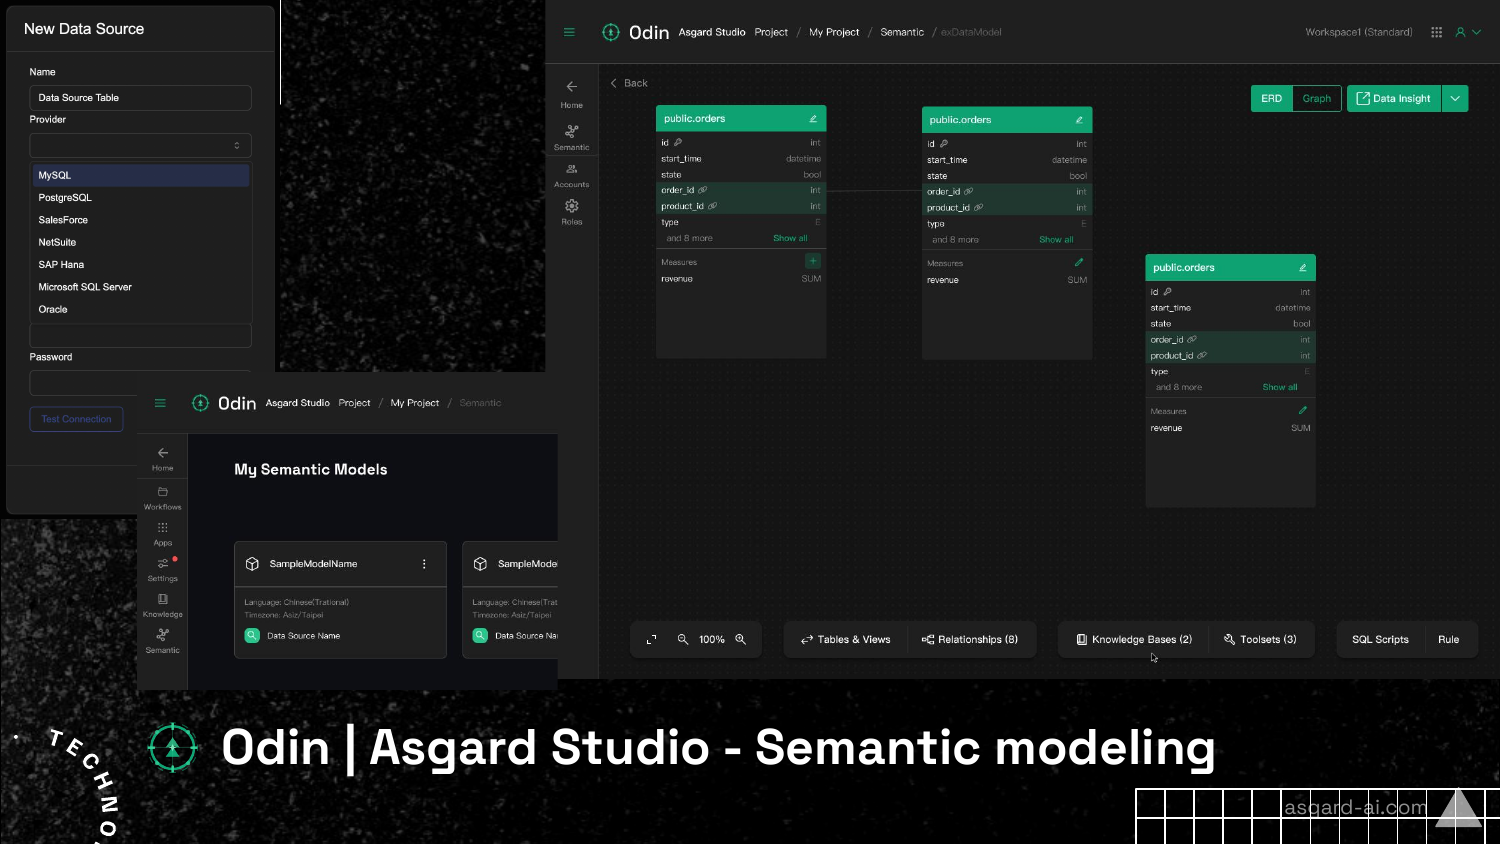The height and width of the screenshot is (844, 1500).
Task: Open the SampleModelName model card
Action: 340,600
